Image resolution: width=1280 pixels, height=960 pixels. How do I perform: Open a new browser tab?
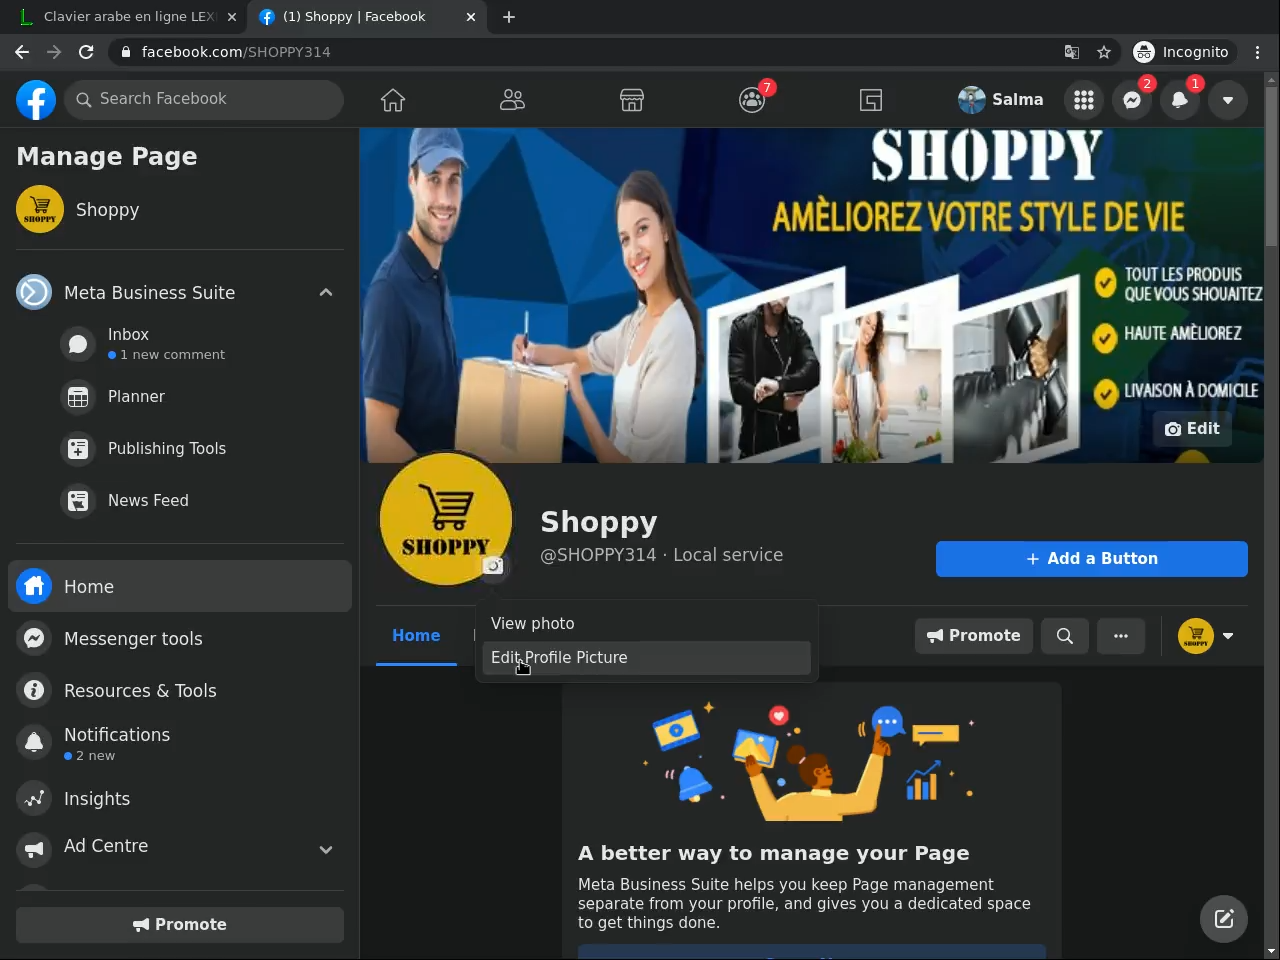tap(509, 17)
